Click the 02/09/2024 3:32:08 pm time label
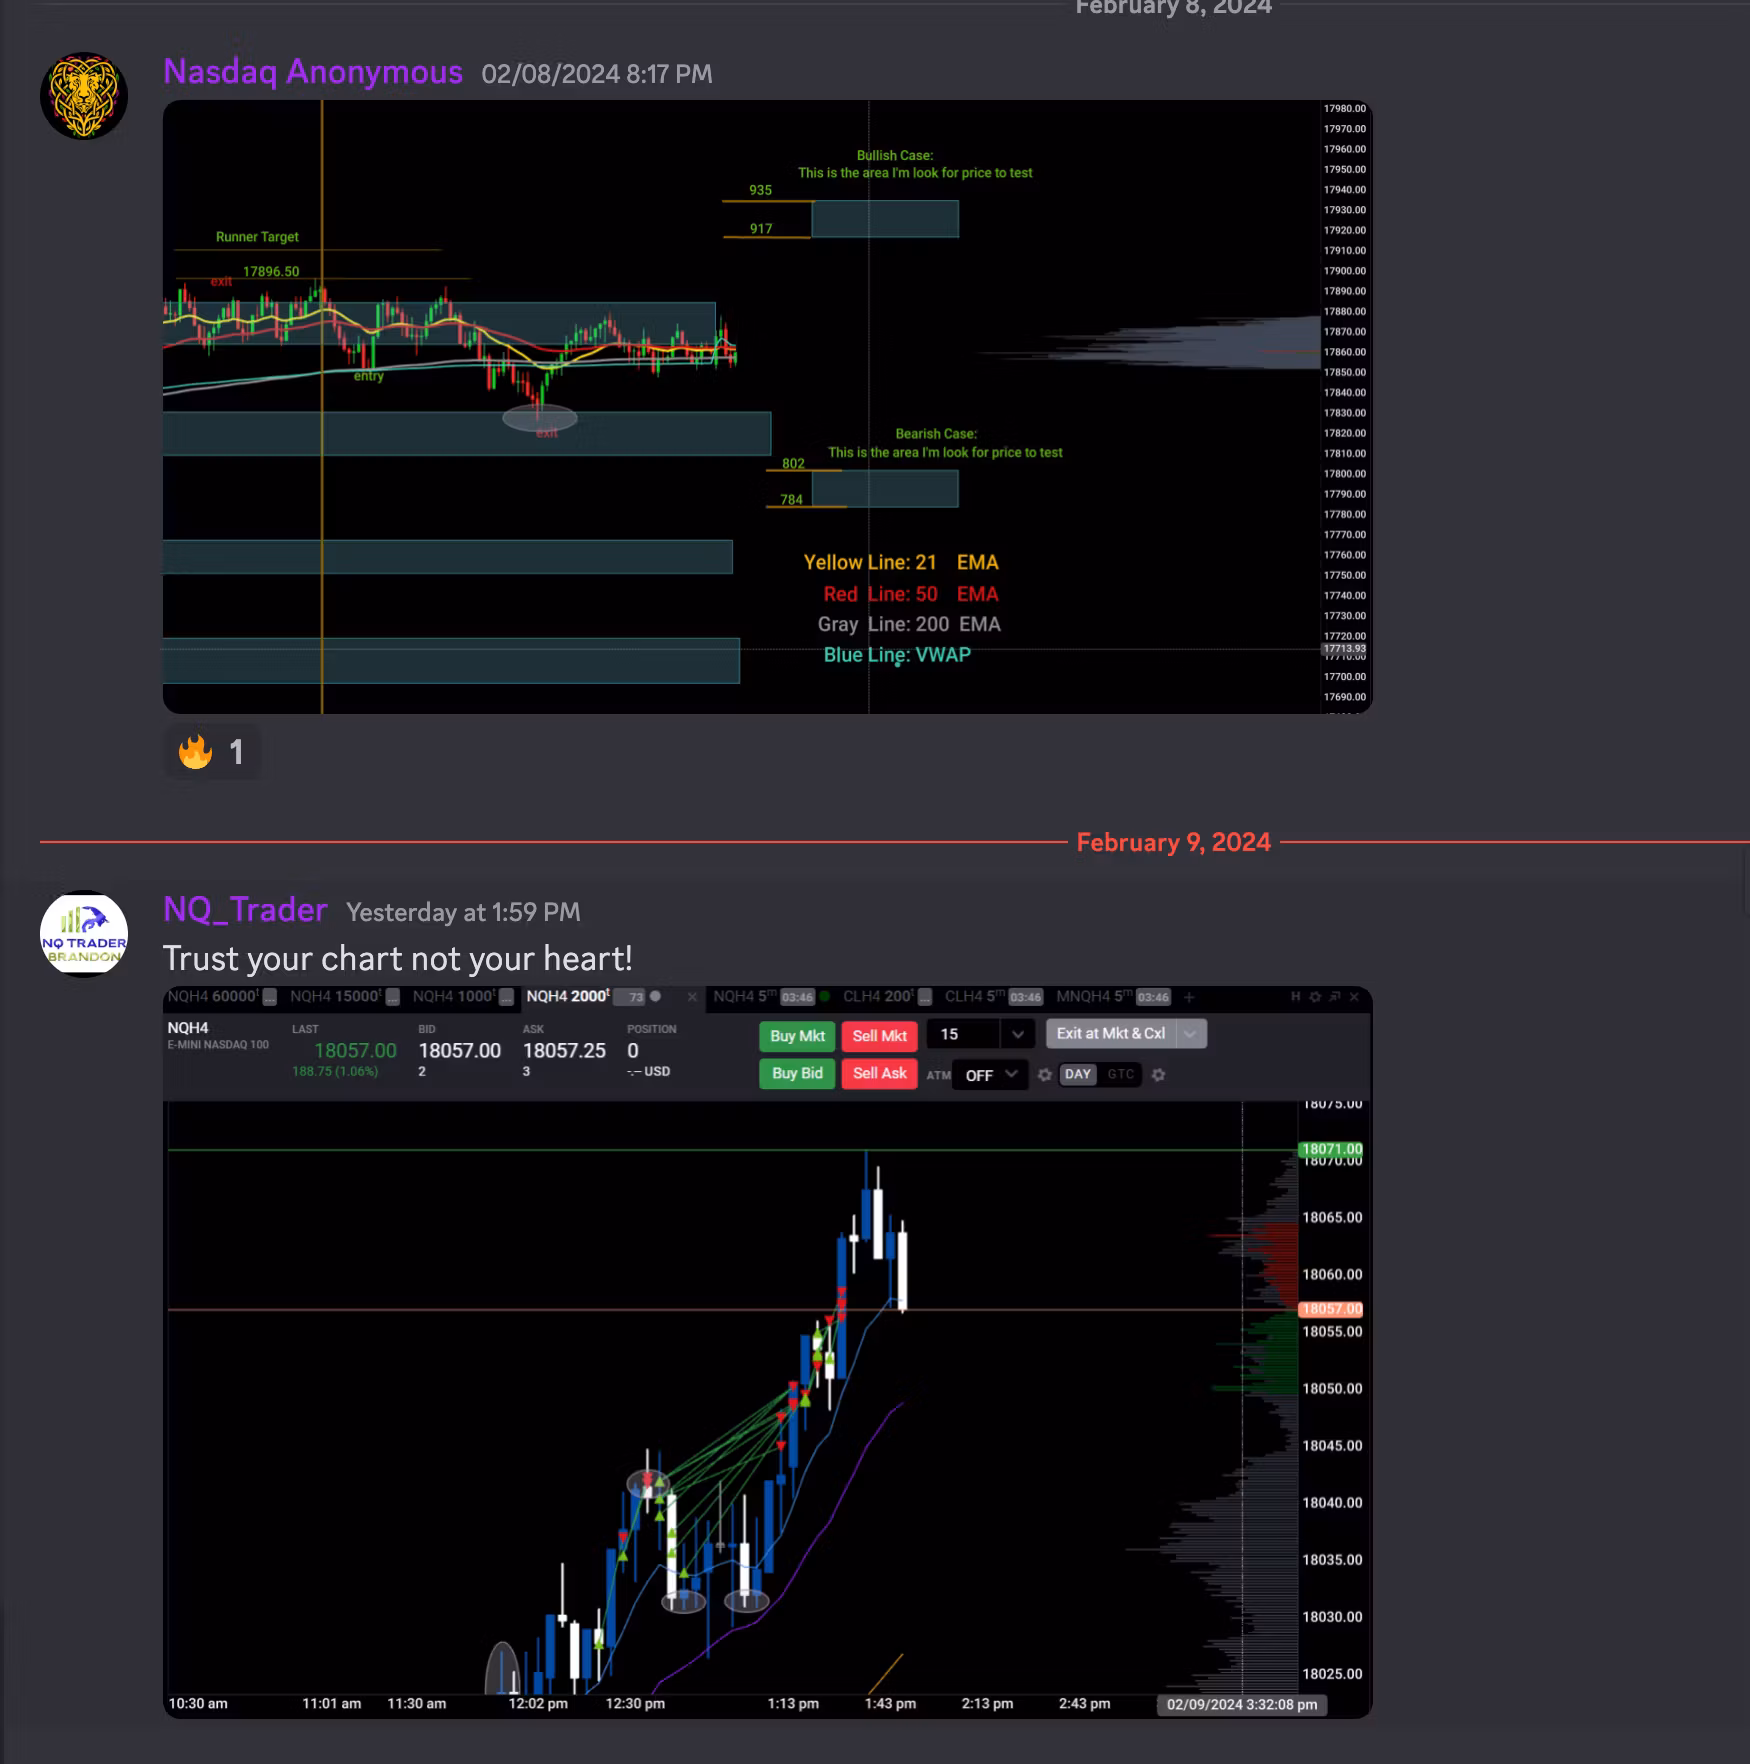Viewport: 1750px width, 1764px height. coord(1242,1704)
